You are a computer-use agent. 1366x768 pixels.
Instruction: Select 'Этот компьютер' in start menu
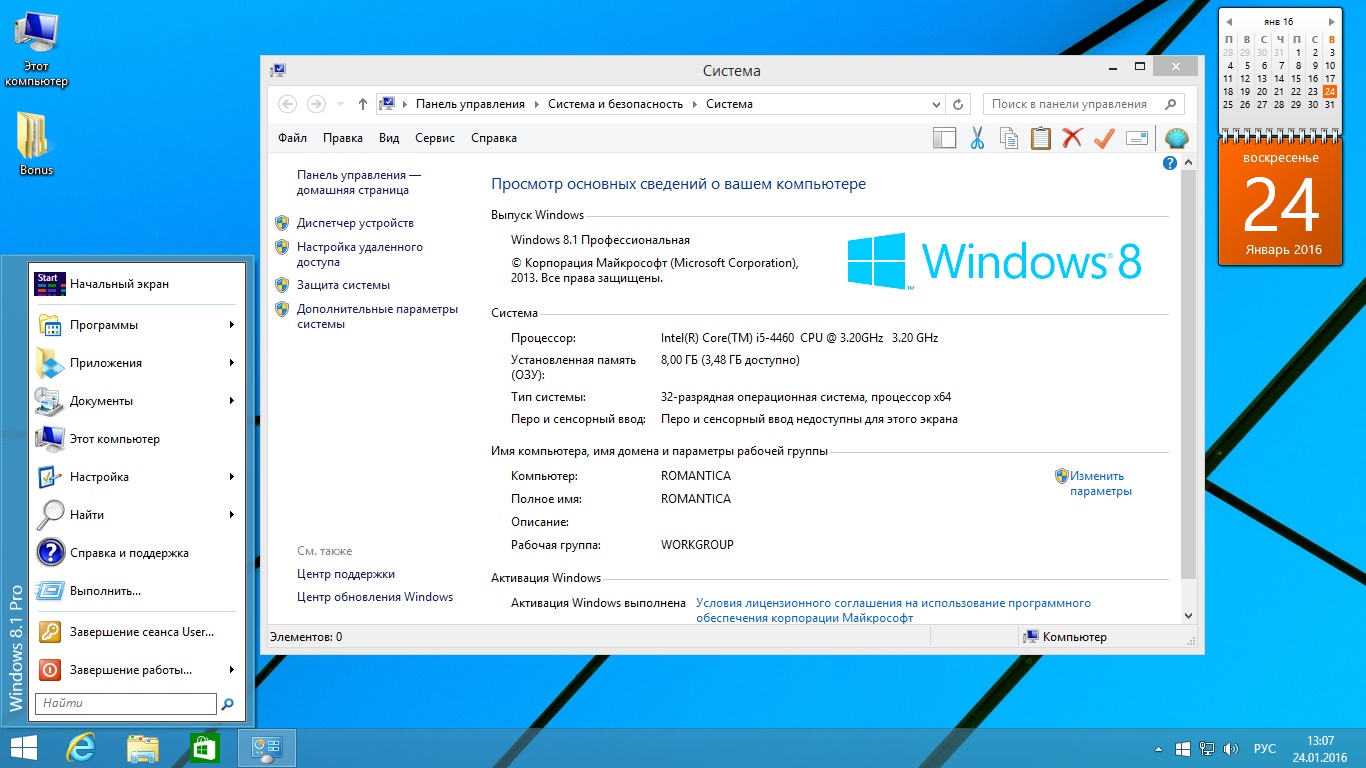pos(139,439)
